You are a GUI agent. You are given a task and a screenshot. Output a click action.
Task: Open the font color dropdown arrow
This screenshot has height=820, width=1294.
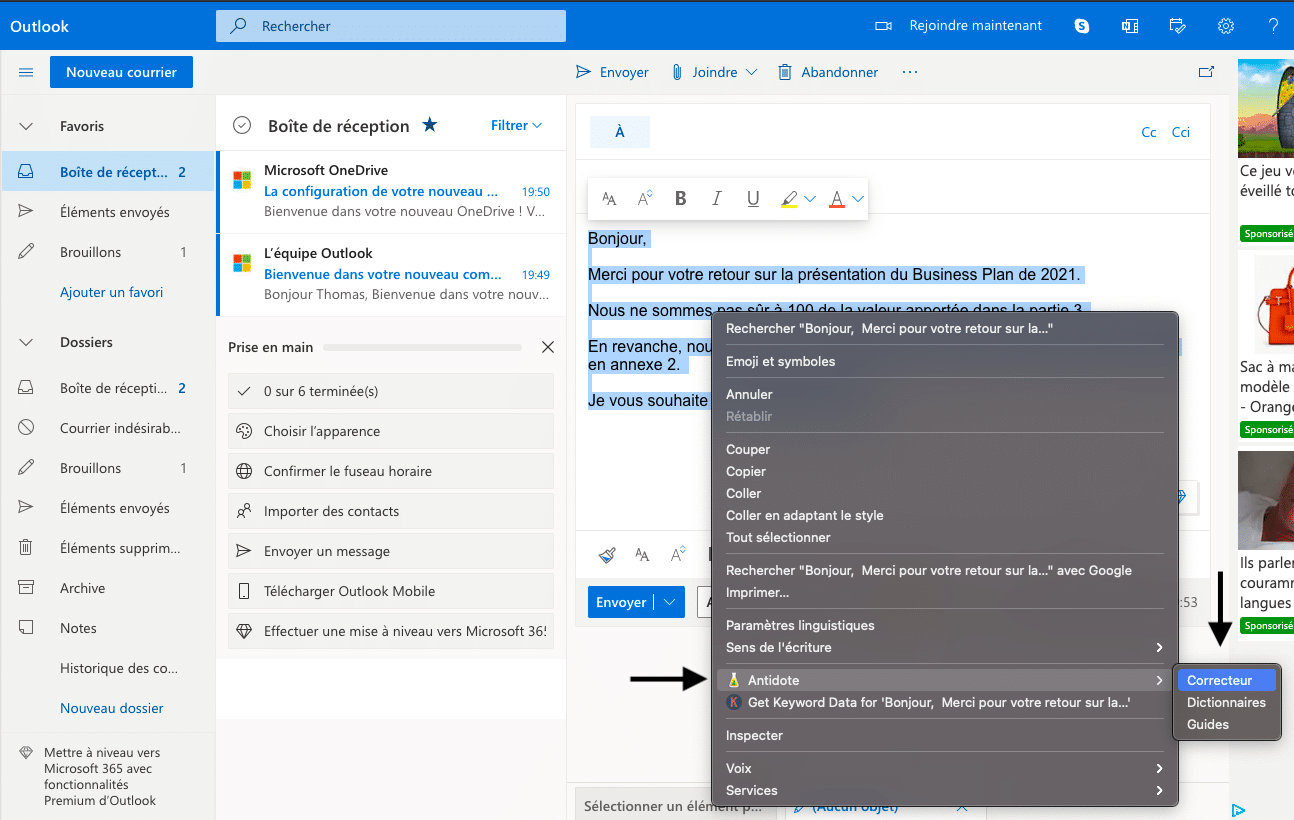tap(858, 199)
